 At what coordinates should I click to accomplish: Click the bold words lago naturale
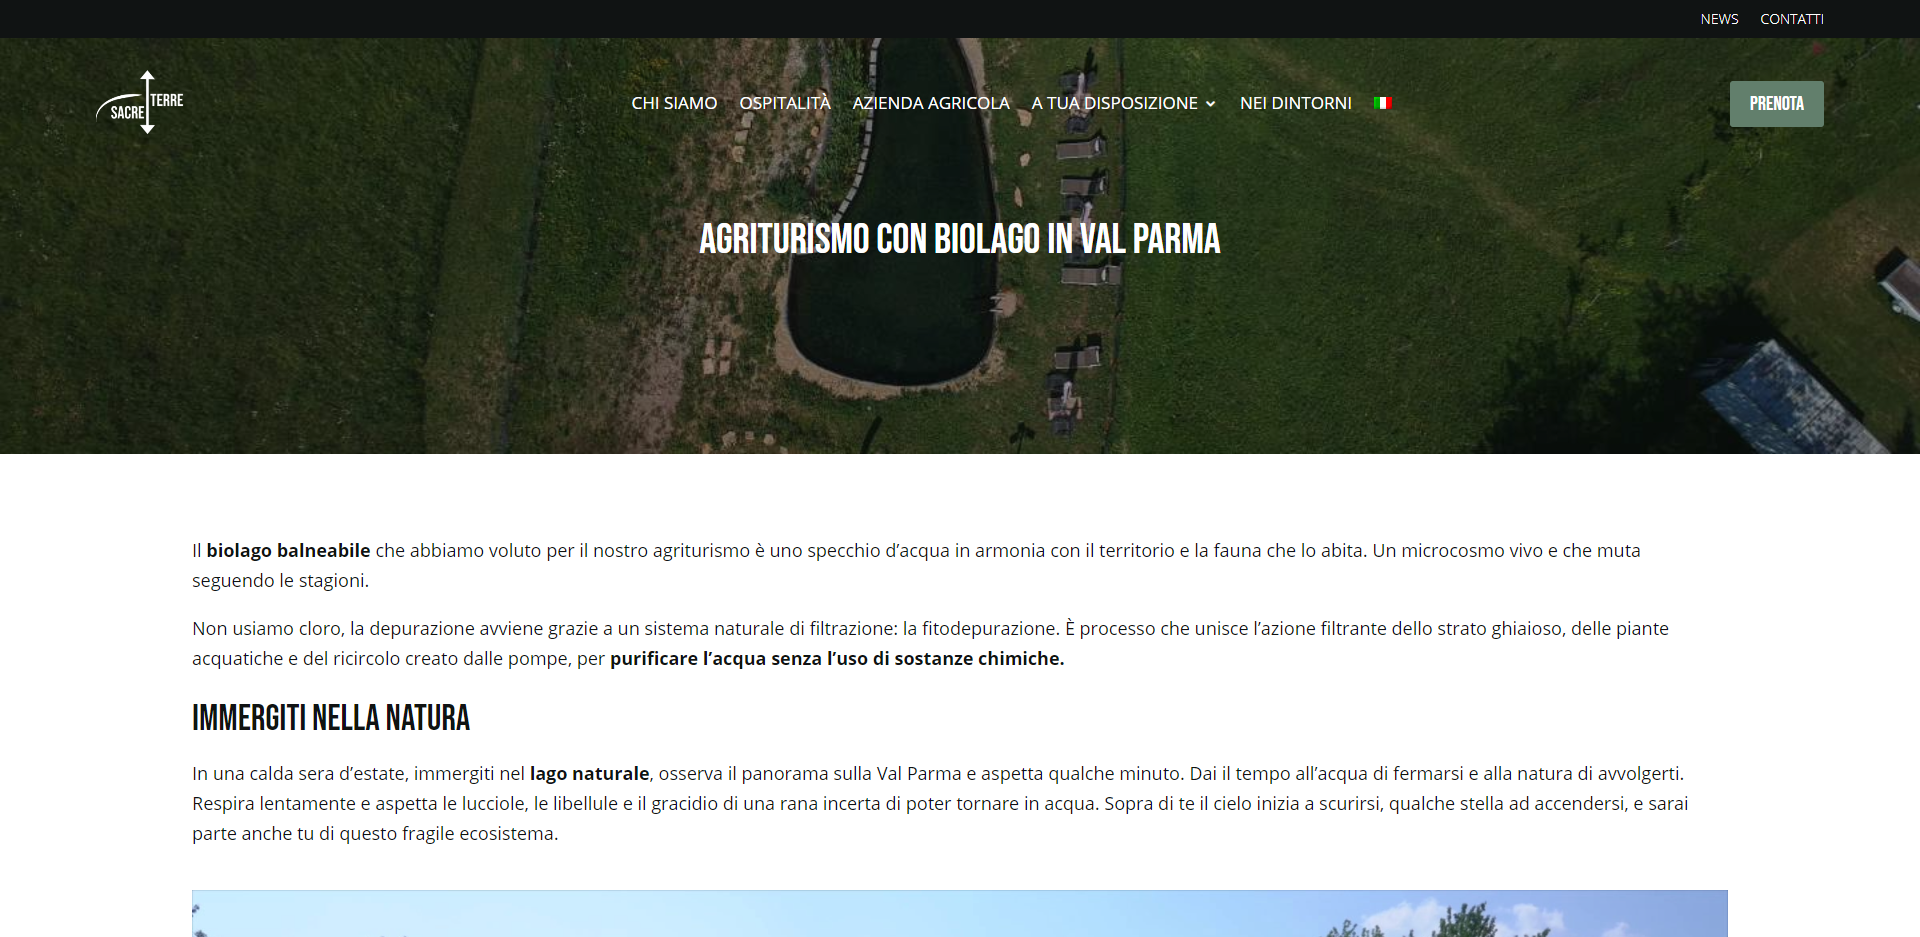click(x=589, y=773)
